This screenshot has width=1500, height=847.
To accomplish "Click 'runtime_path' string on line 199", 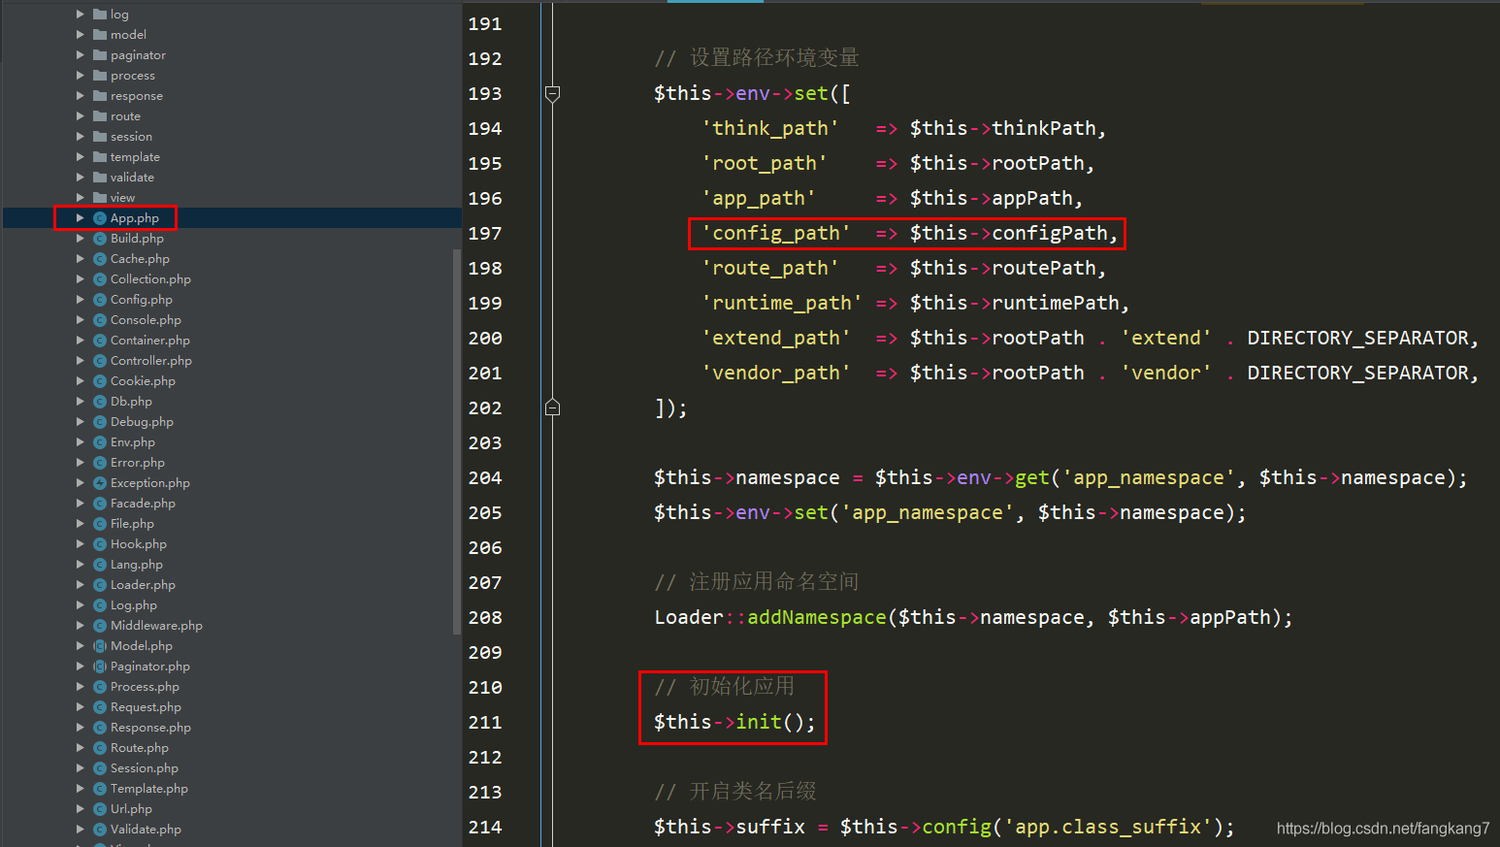I will point(782,303).
